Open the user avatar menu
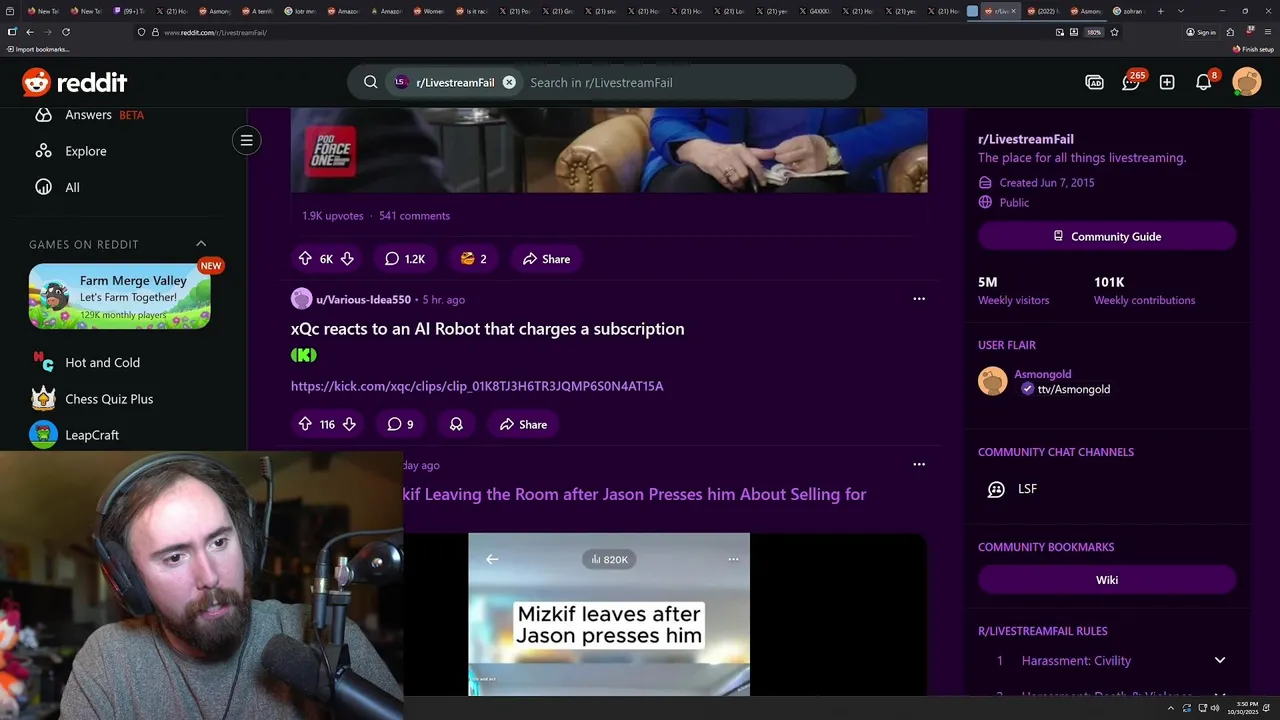 (x=1246, y=82)
